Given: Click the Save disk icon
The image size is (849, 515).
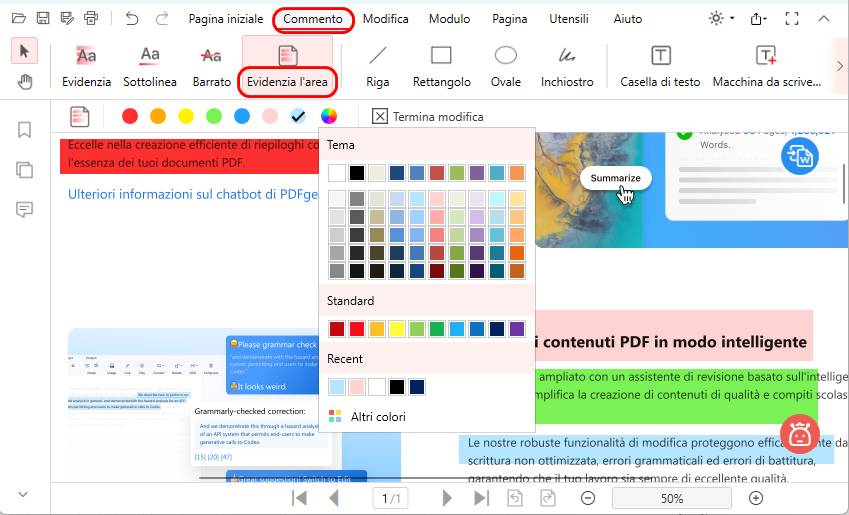Looking at the screenshot, I should coord(43,18).
